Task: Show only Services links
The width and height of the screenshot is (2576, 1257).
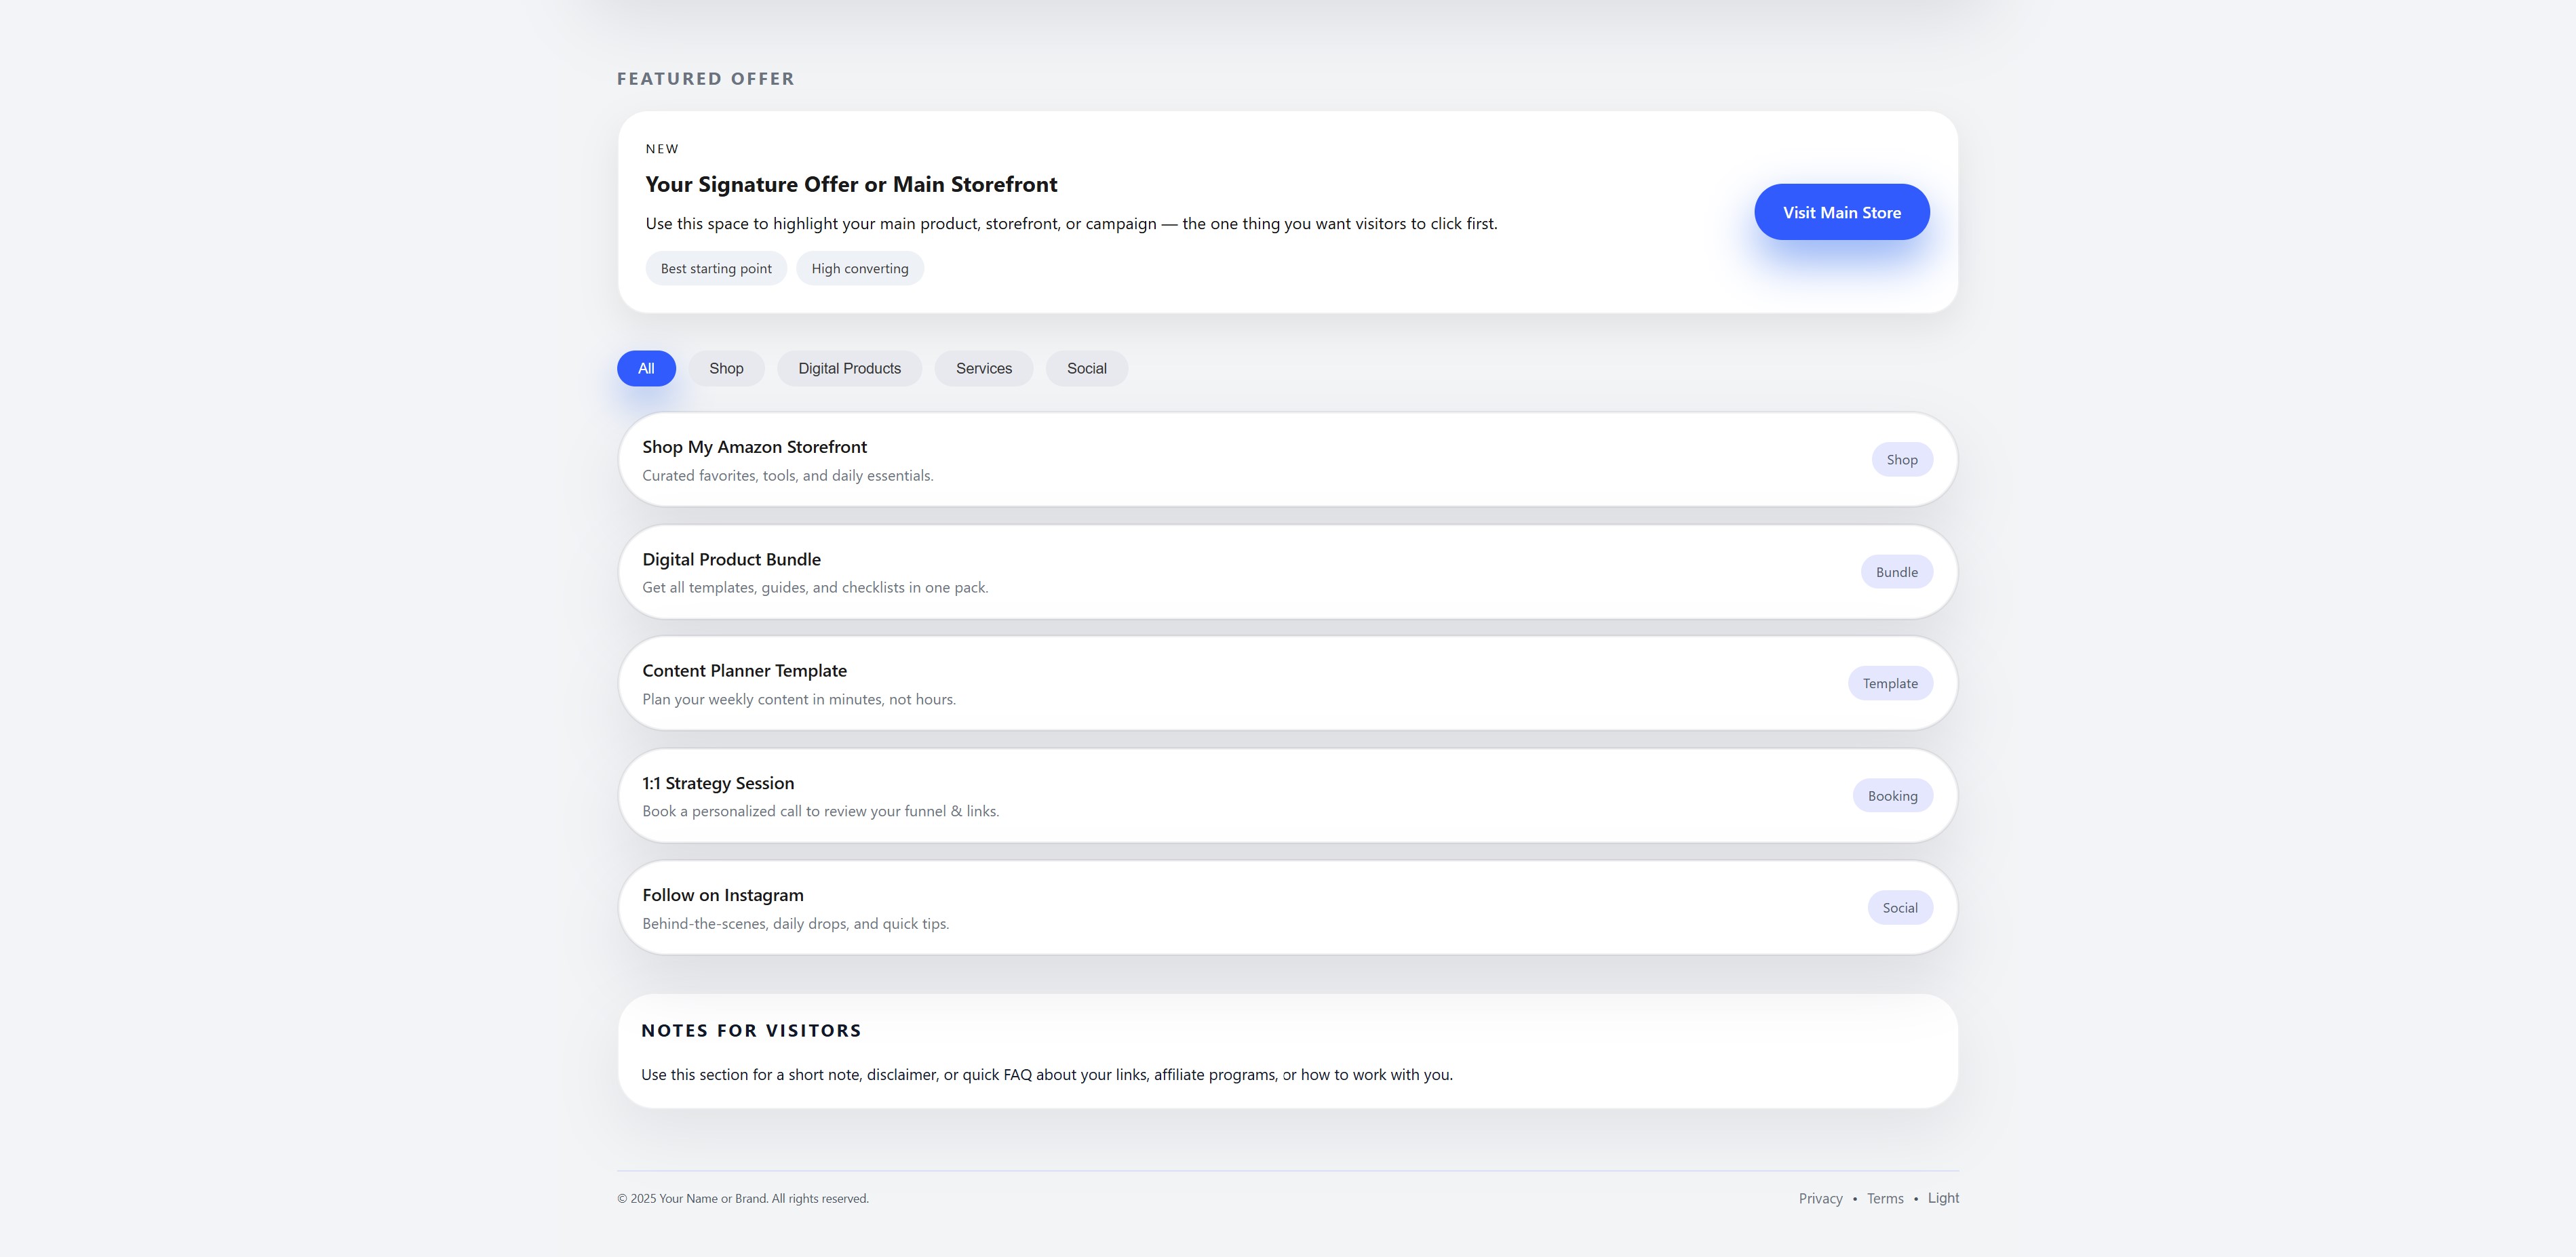Action: point(983,368)
